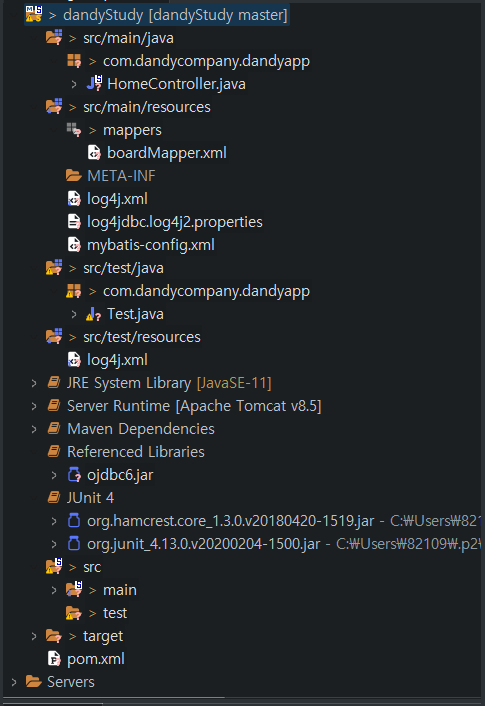The image size is (485, 706).
Task: Click the JUnit 4 library icon
Action: click(54, 498)
